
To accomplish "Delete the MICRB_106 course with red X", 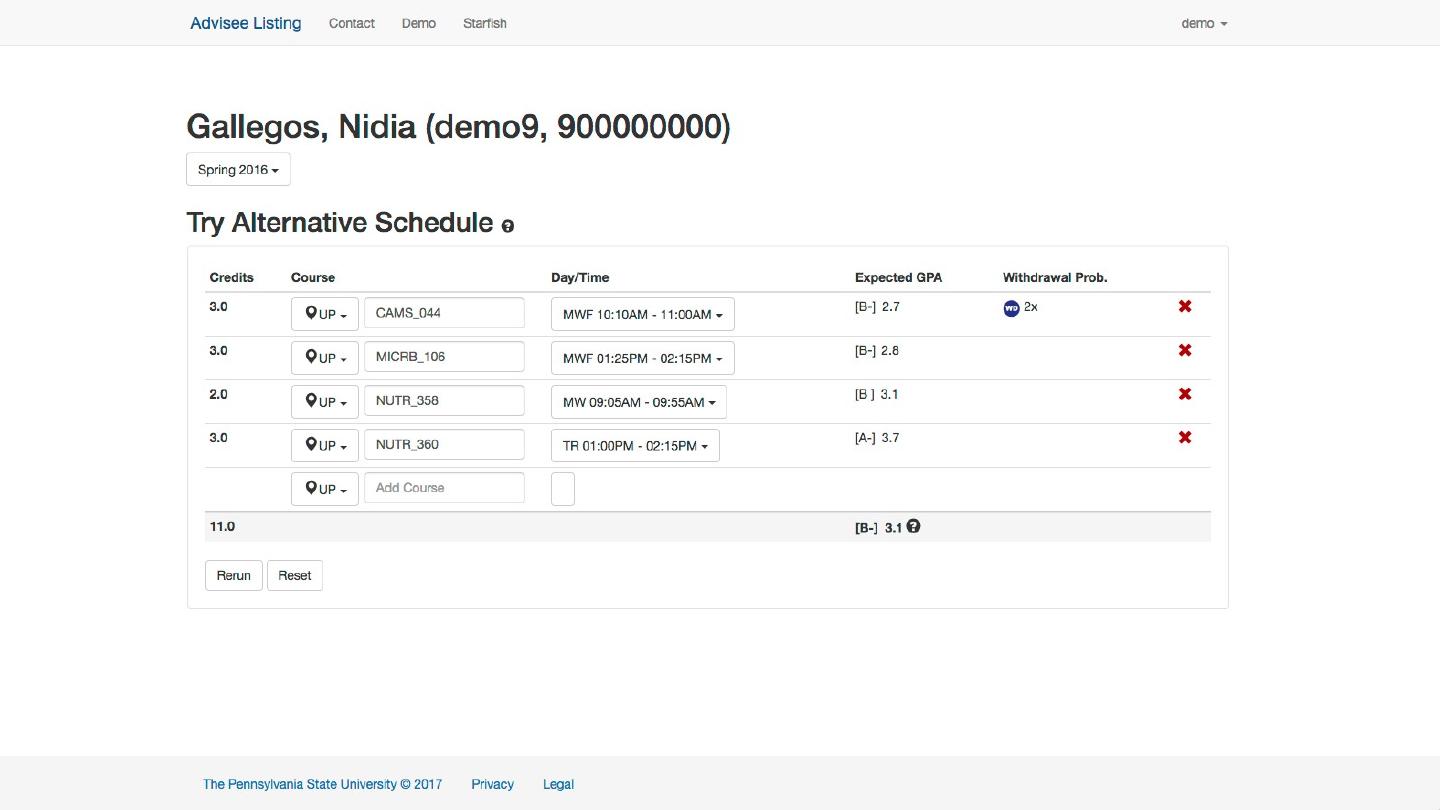I will coord(1184,350).
